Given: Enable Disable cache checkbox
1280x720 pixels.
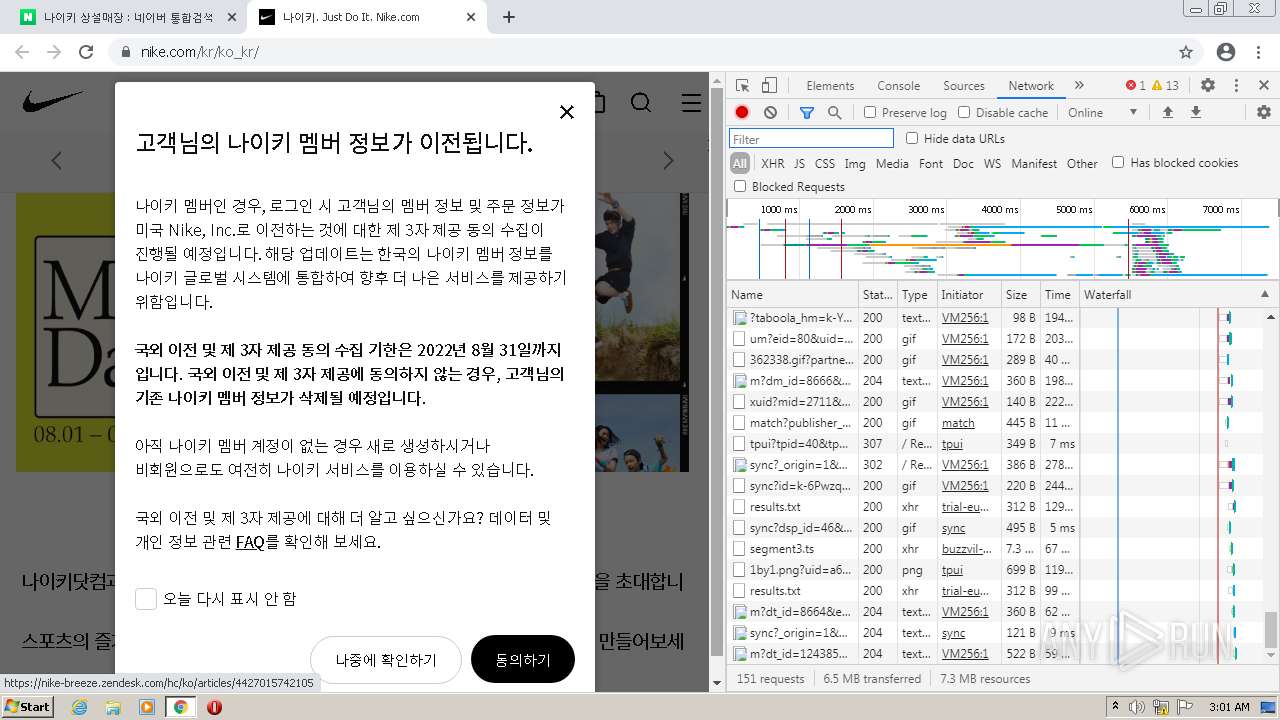Looking at the screenshot, I should pyautogui.click(x=964, y=112).
